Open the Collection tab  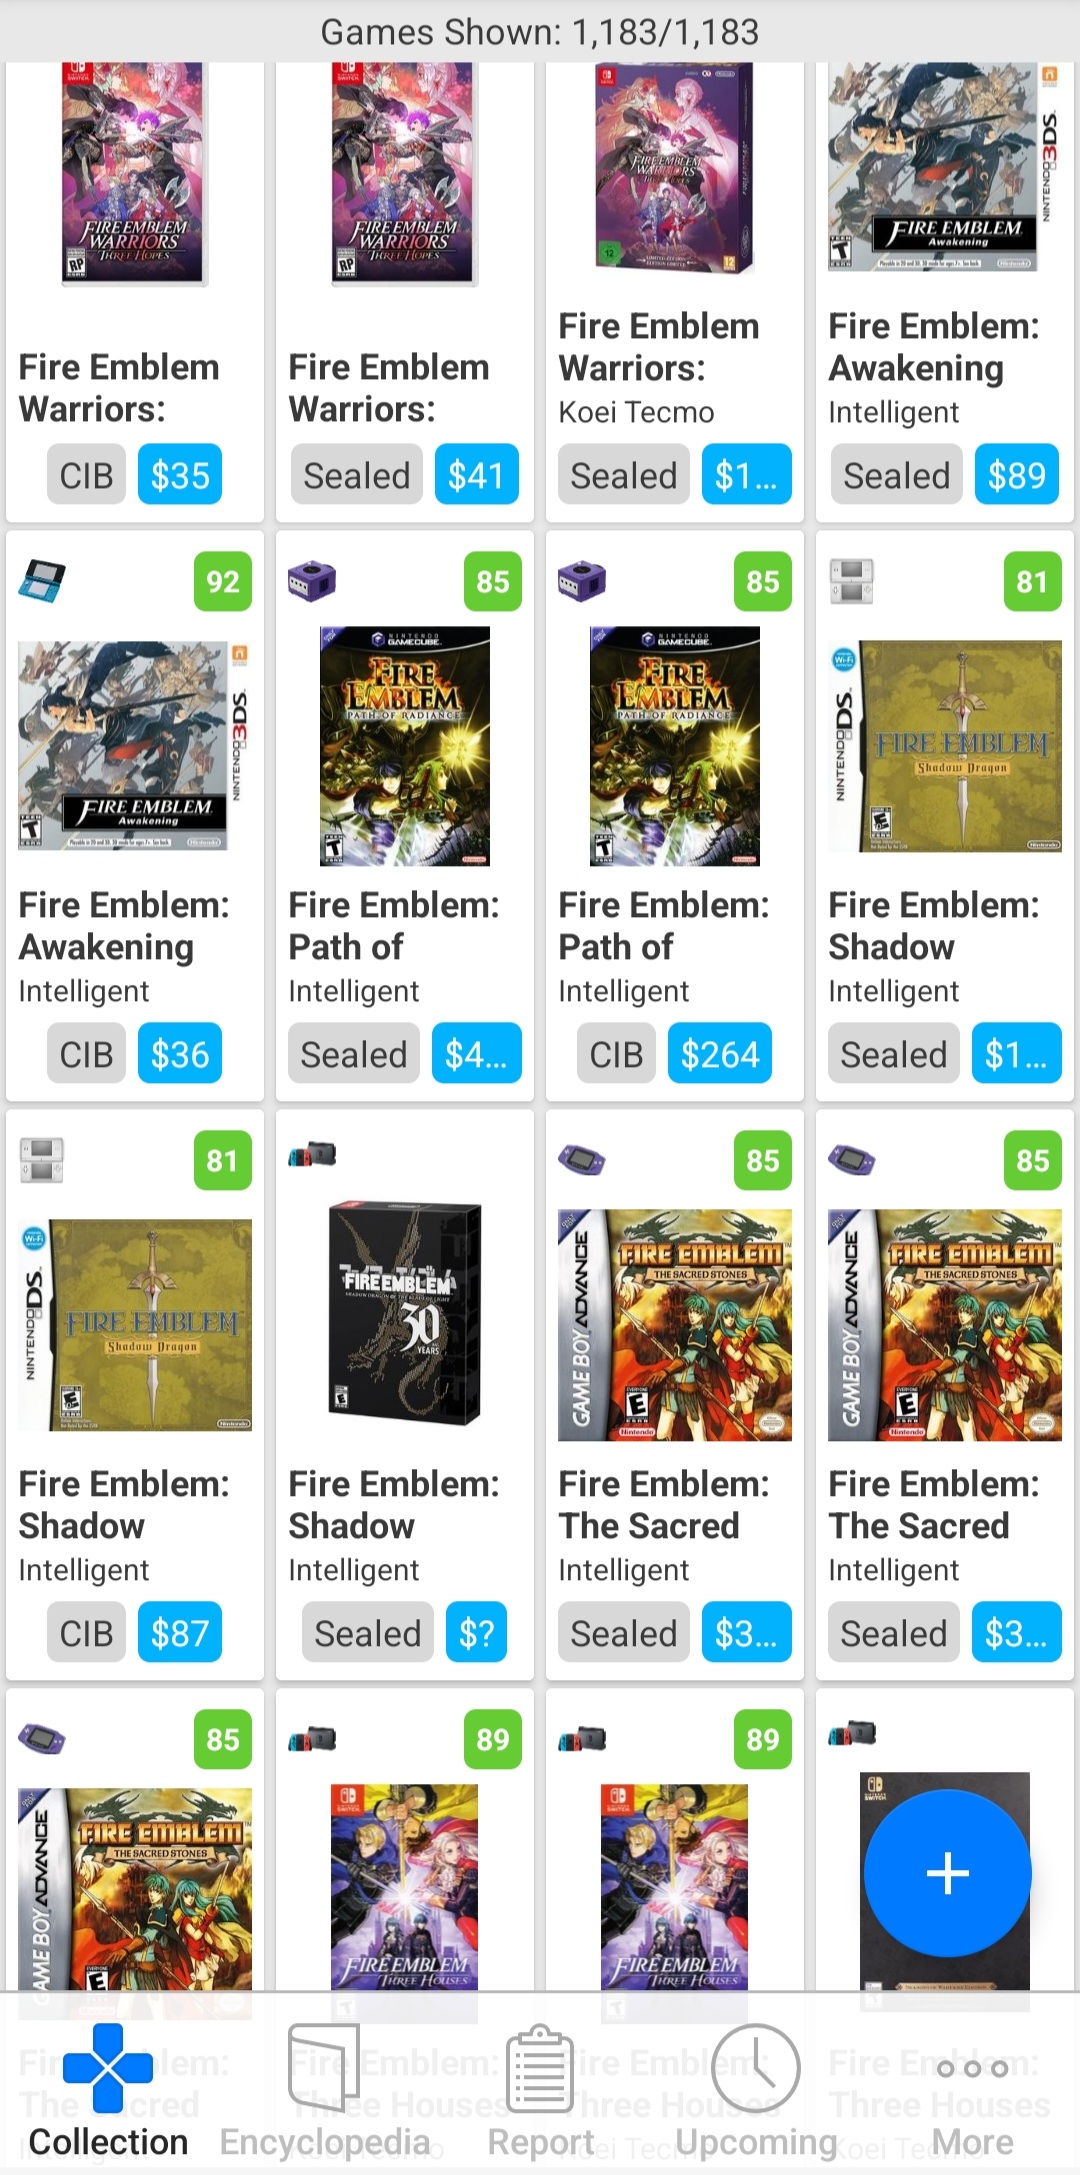[x=108, y=2090]
